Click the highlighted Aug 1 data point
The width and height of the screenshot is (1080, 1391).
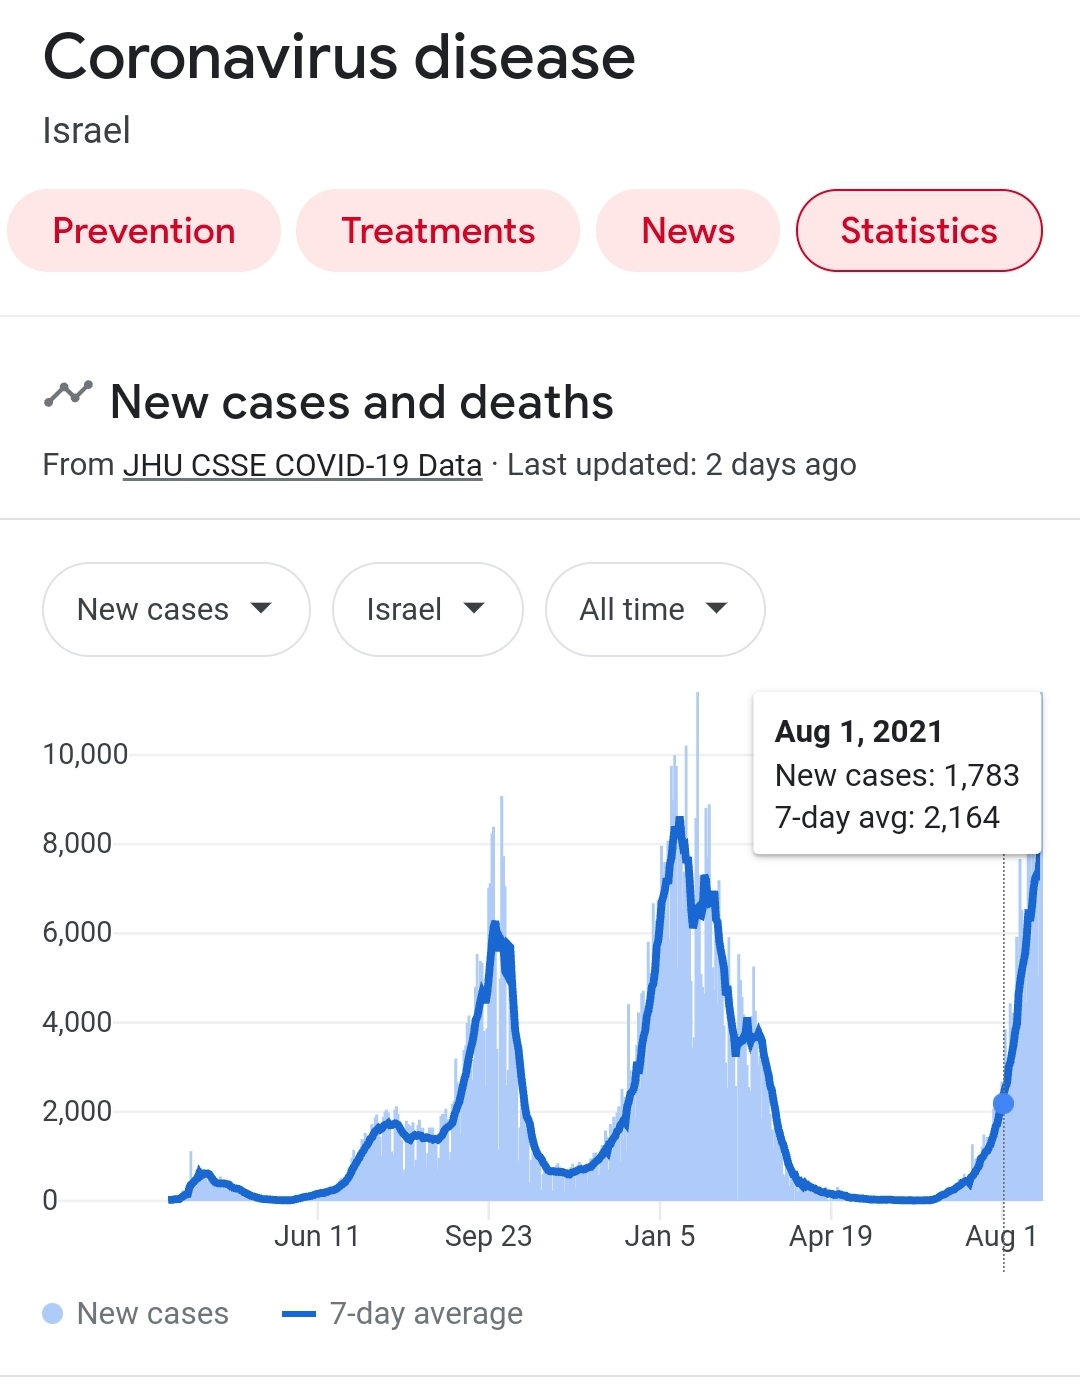(x=1003, y=1104)
